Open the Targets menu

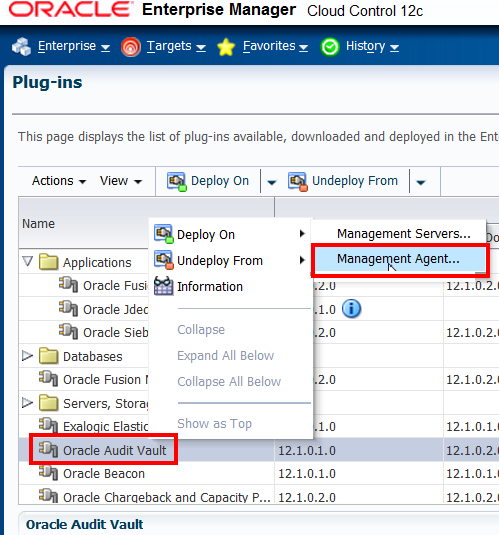(x=176, y=46)
